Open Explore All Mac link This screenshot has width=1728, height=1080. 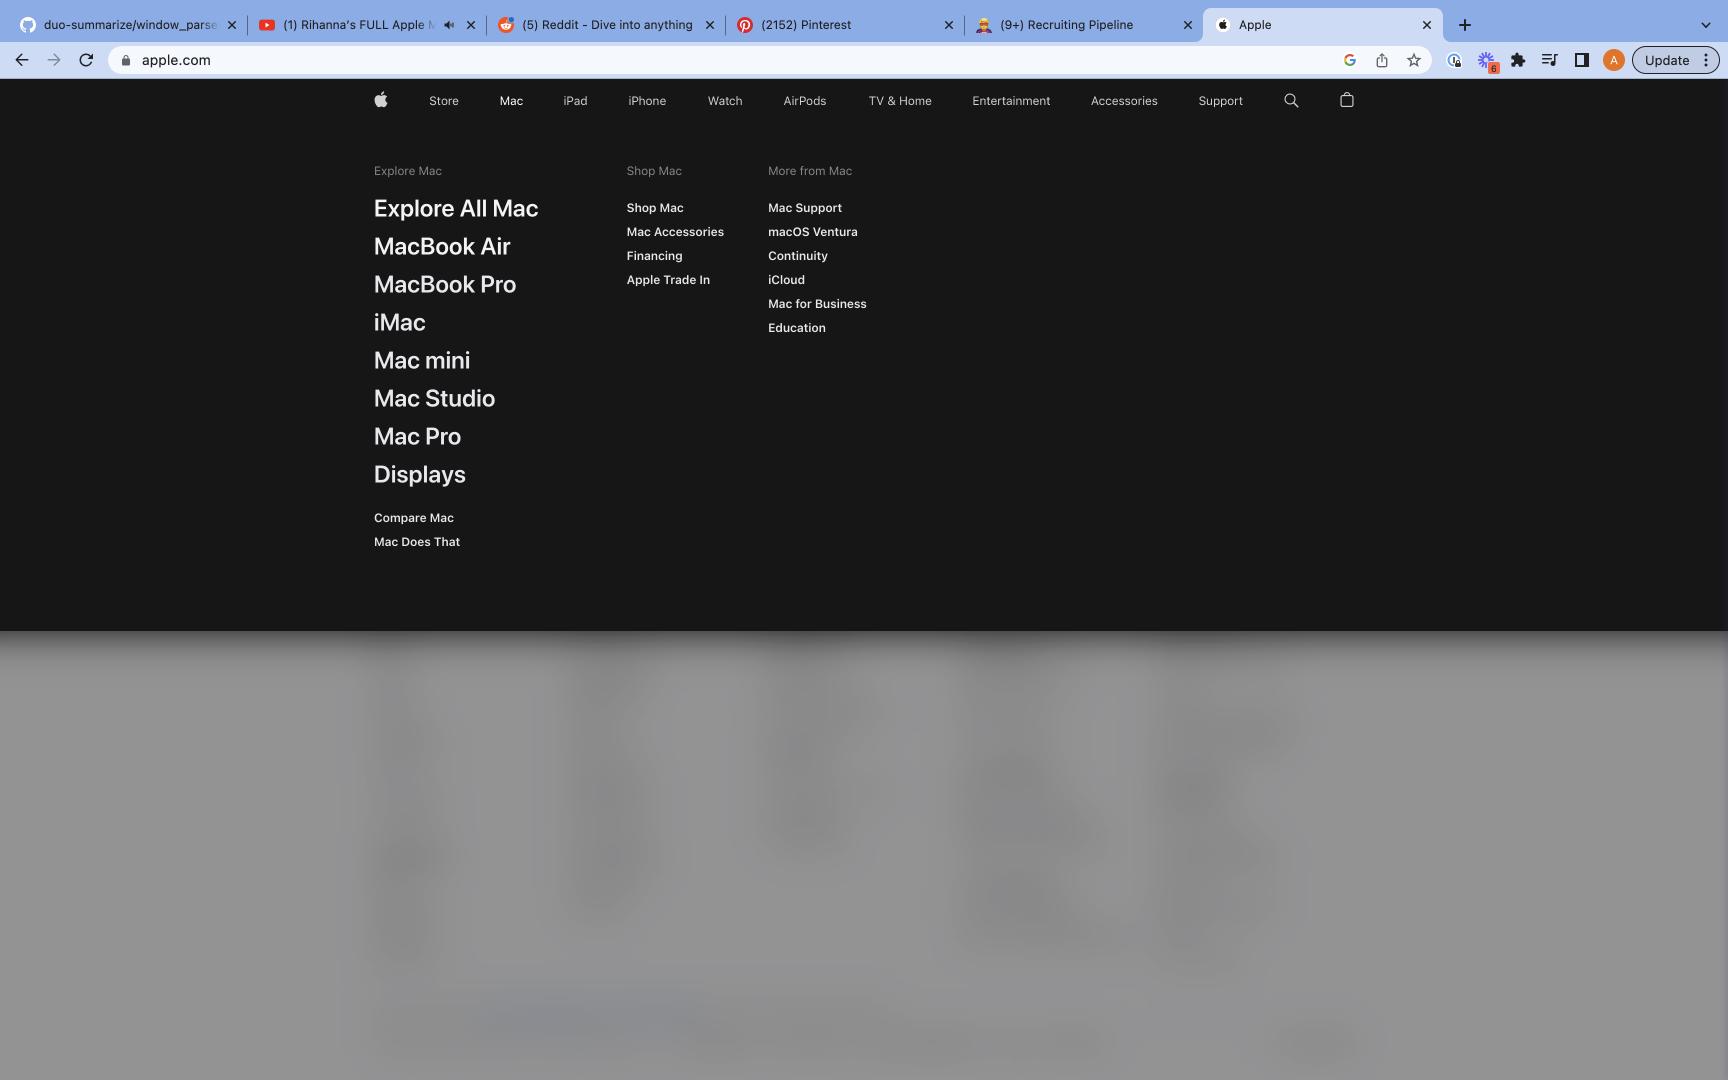click(x=456, y=208)
